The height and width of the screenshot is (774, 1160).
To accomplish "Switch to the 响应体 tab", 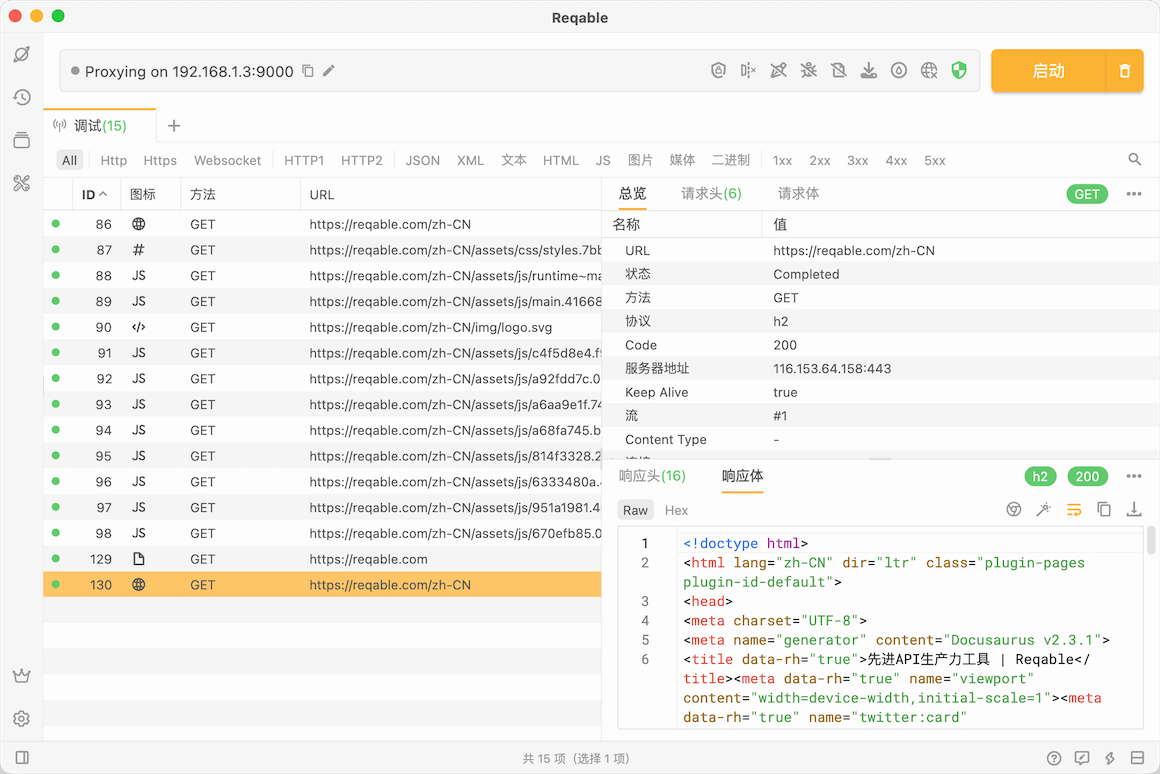I will (742, 476).
